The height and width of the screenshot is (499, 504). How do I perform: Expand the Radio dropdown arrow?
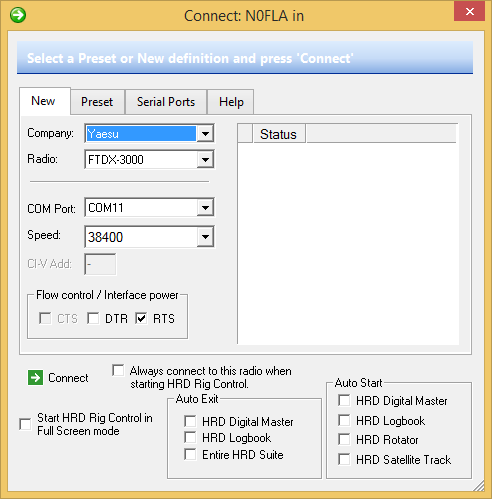pos(205,160)
